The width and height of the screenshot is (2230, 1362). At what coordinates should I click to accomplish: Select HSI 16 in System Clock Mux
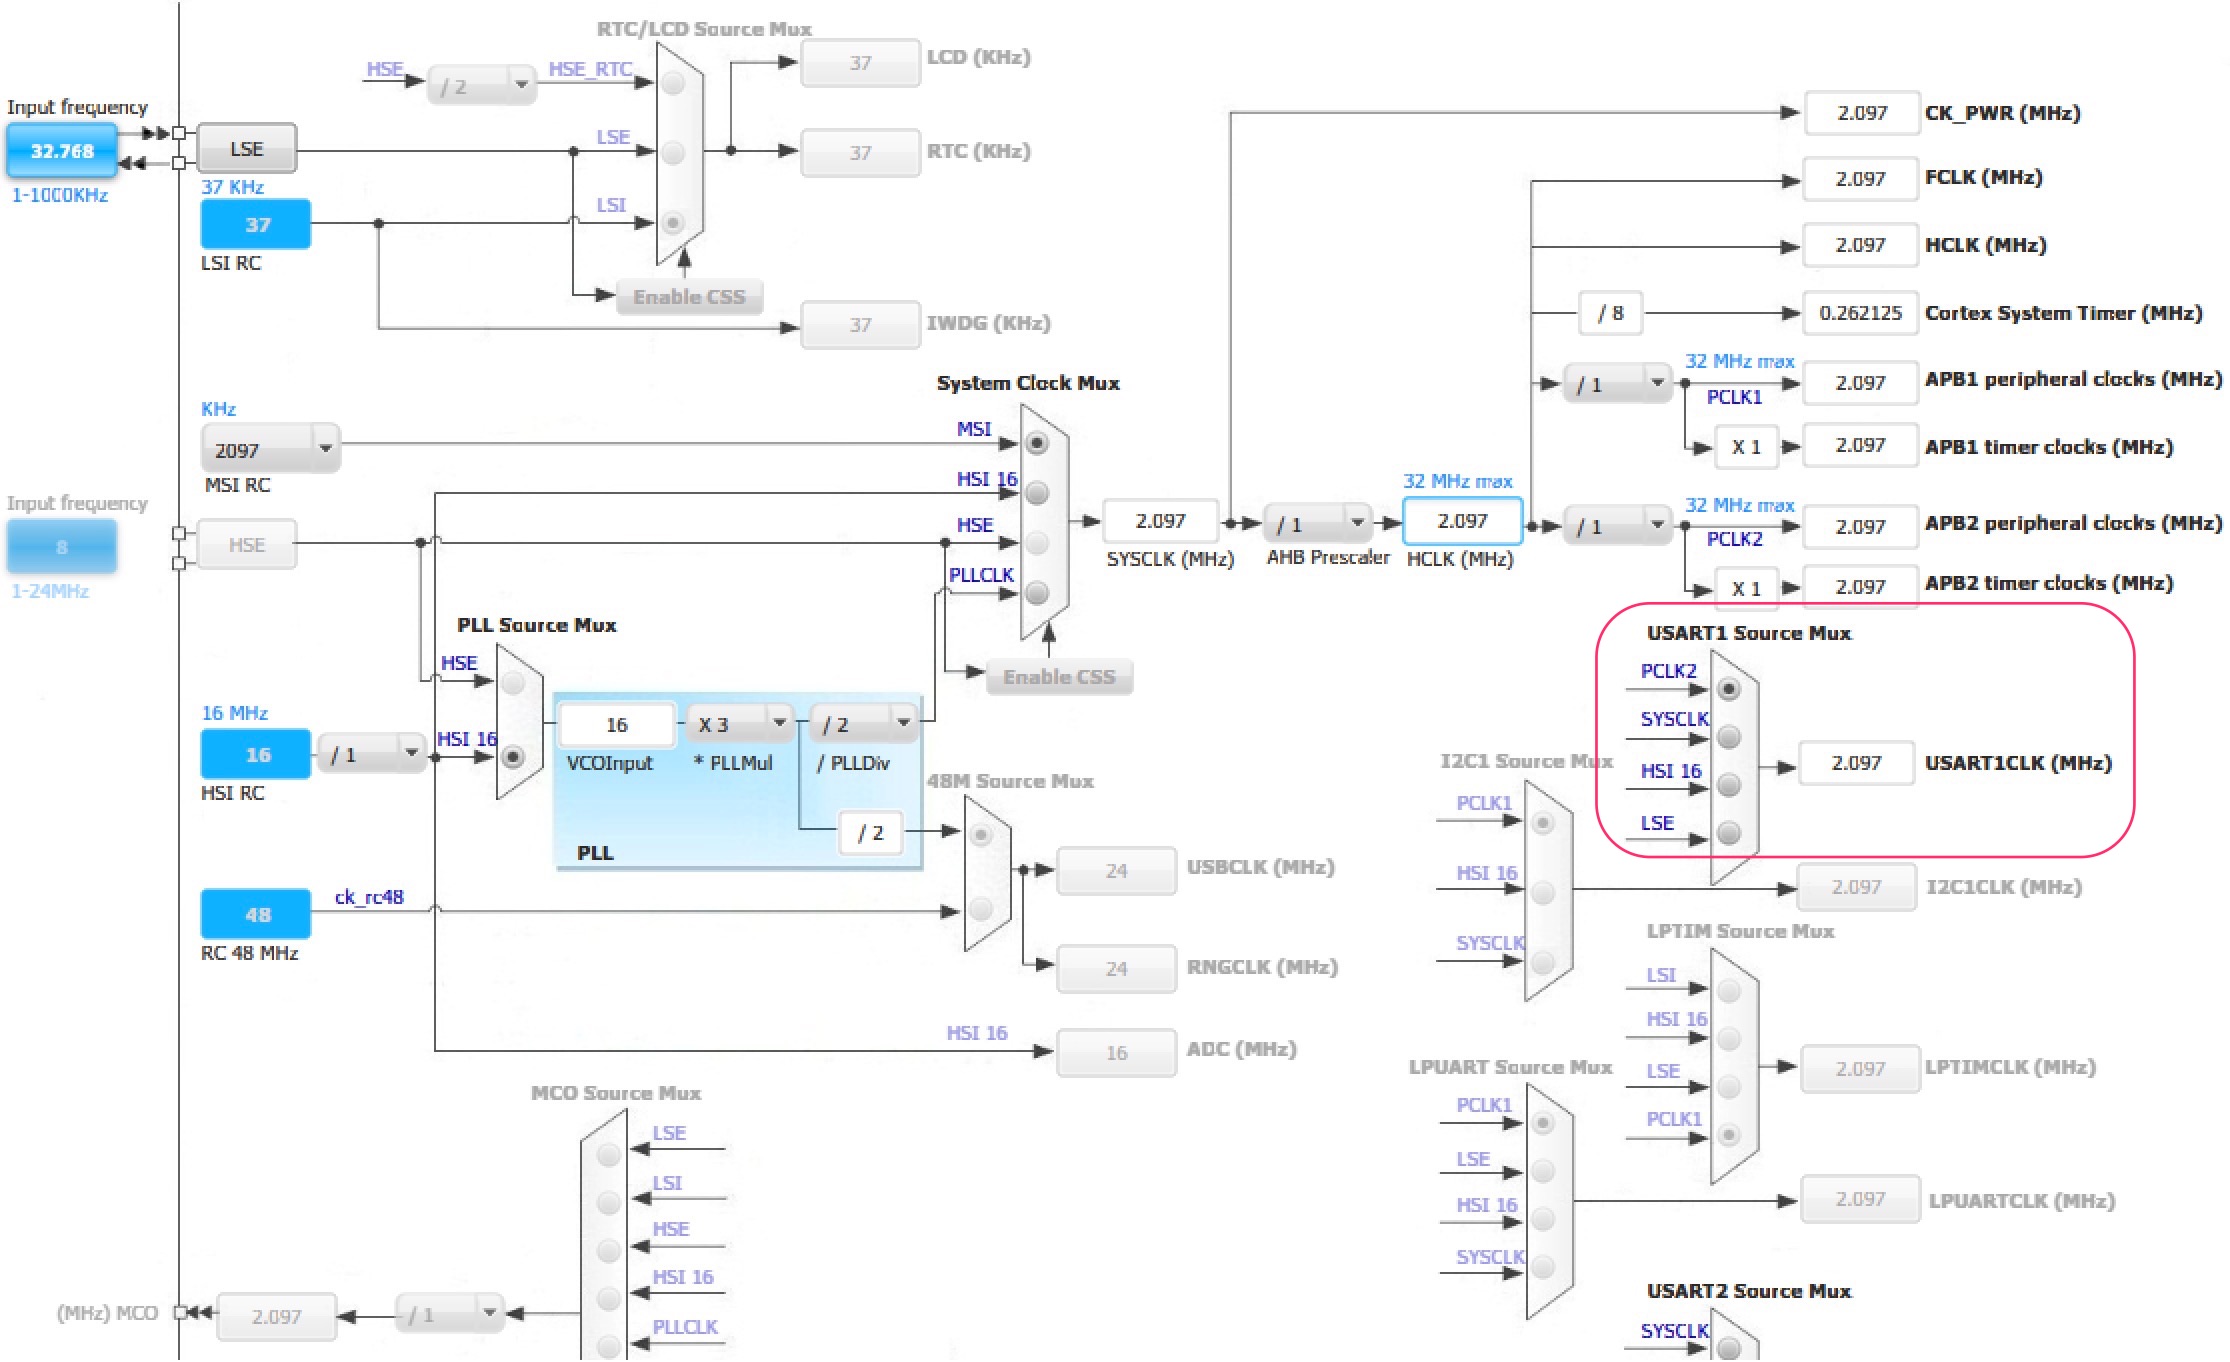(1037, 493)
